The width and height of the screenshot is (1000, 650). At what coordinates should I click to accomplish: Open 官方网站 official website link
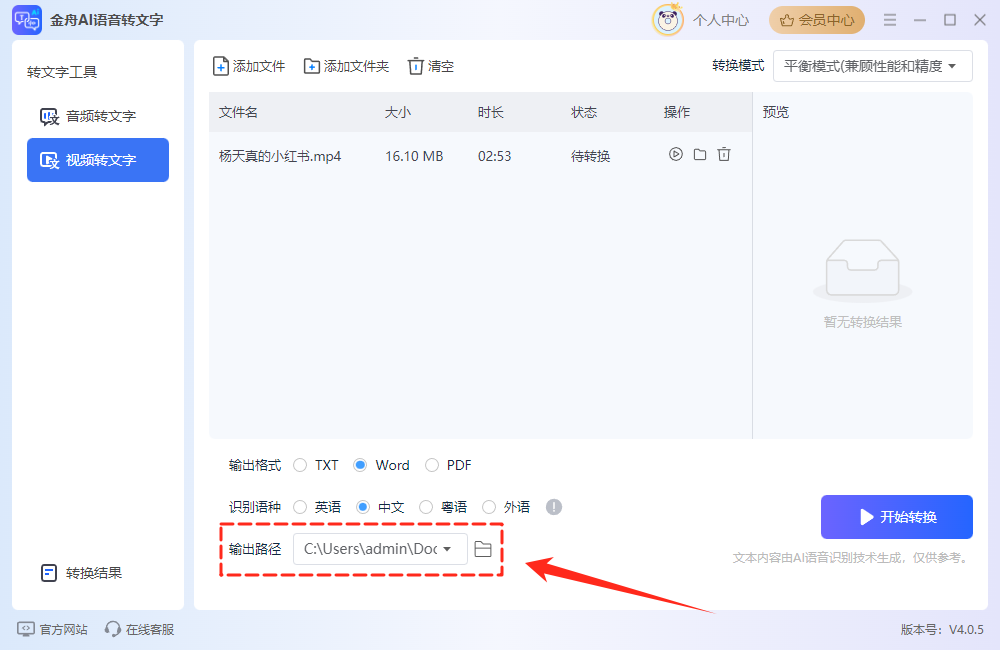tap(52, 629)
